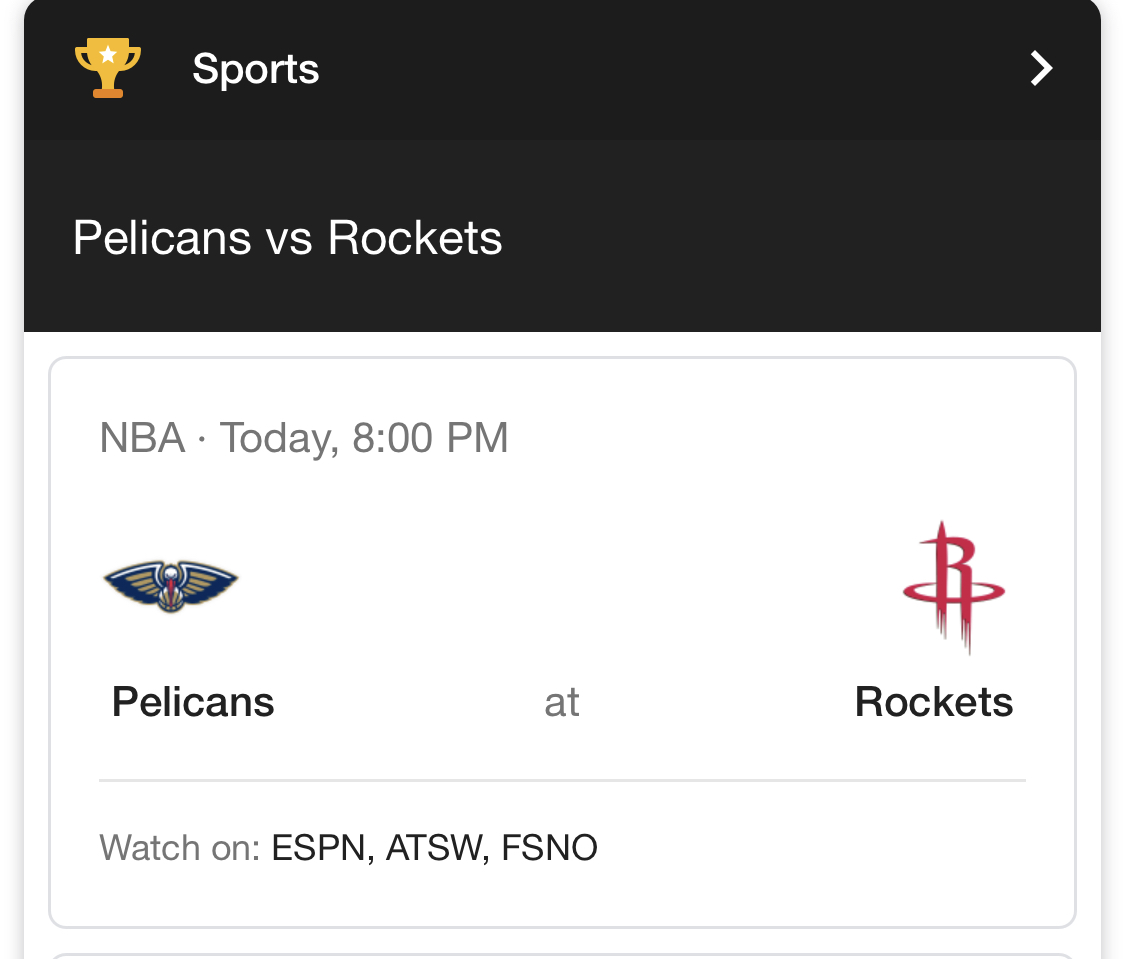Select the Rockets team name

(x=933, y=702)
